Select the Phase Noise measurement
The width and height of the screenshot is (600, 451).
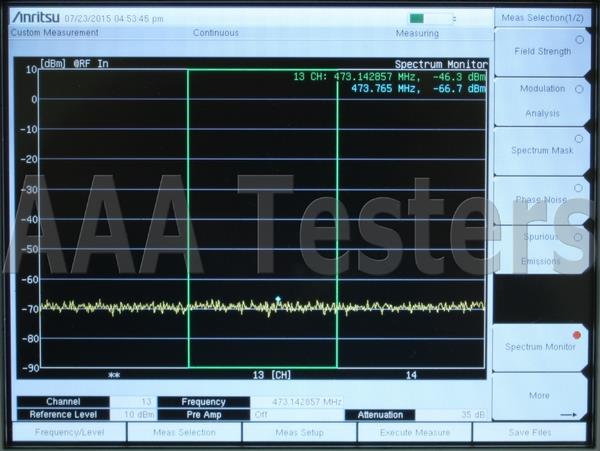(542, 199)
